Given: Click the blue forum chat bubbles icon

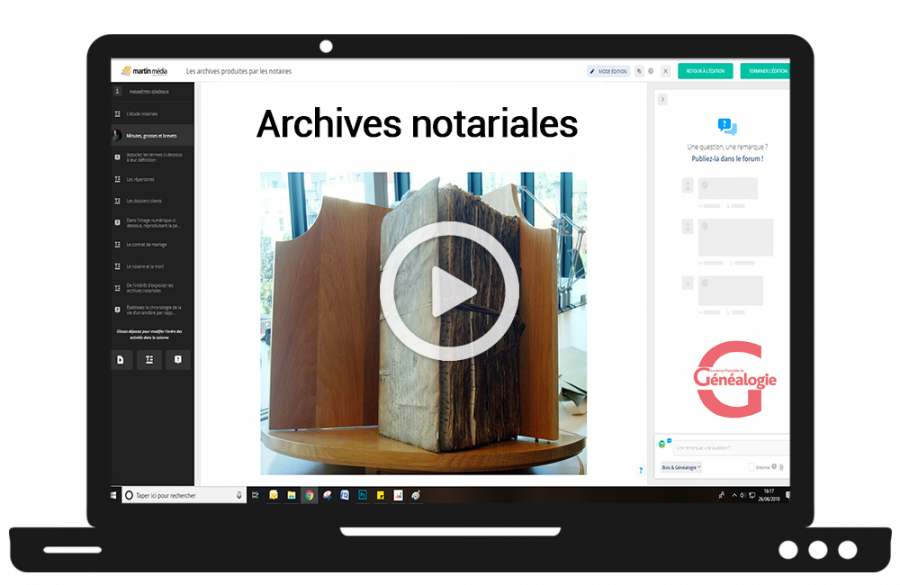Looking at the screenshot, I should click(727, 126).
